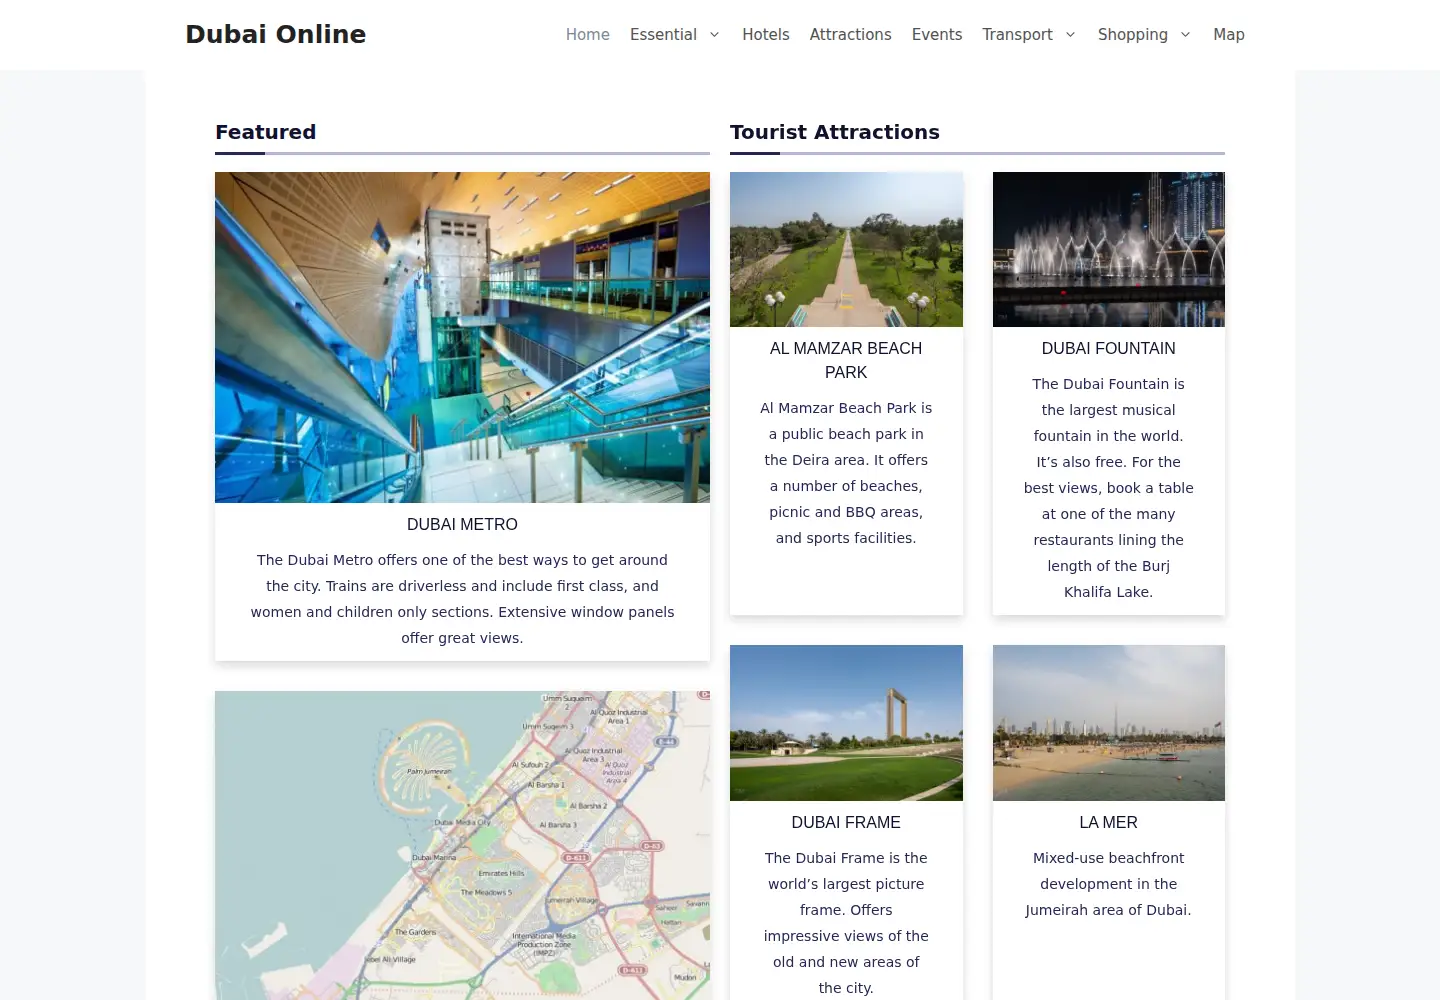Expand the Transport submenu chevron
This screenshot has width=1440, height=1000.
[1070, 34]
